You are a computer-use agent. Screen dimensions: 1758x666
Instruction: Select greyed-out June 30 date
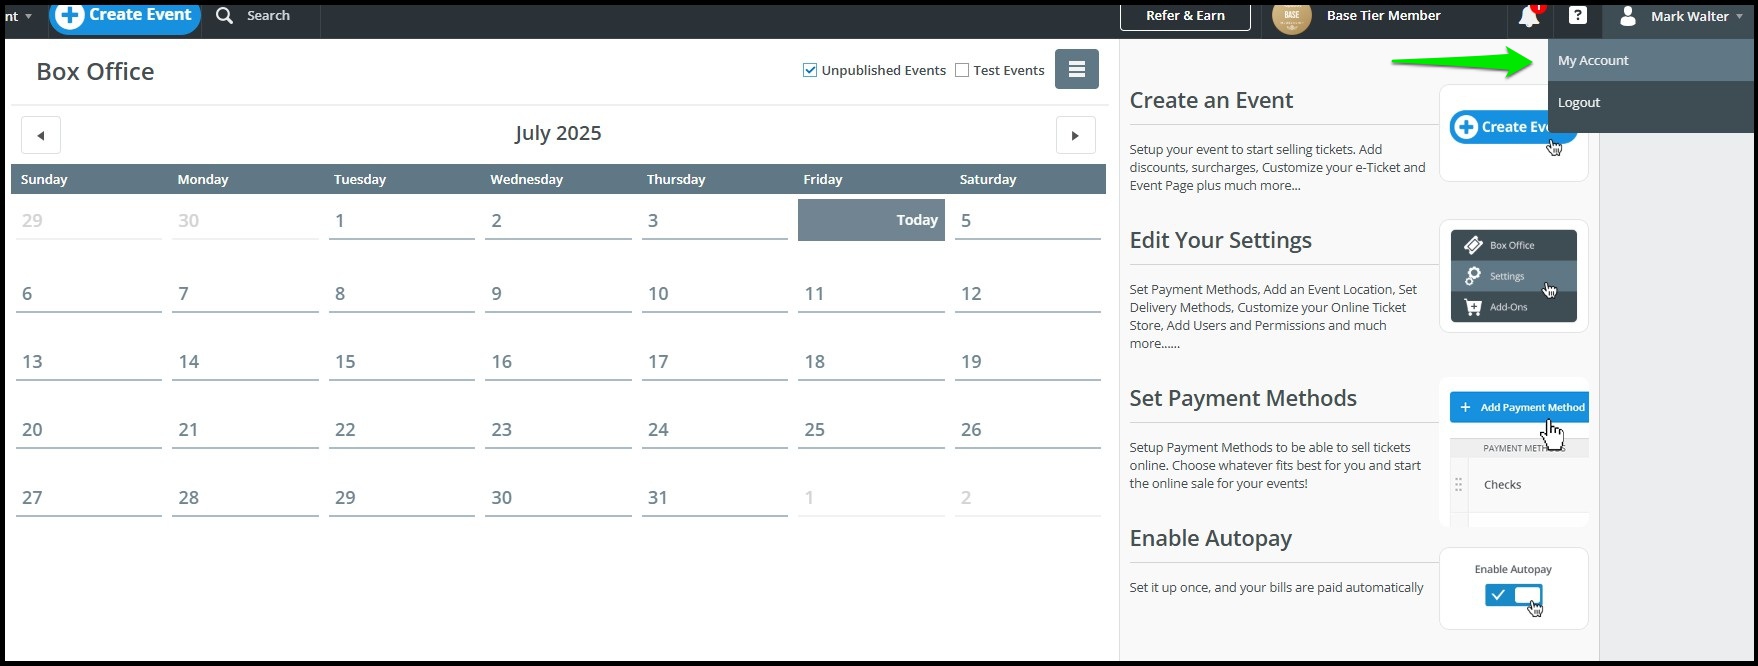click(x=245, y=221)
